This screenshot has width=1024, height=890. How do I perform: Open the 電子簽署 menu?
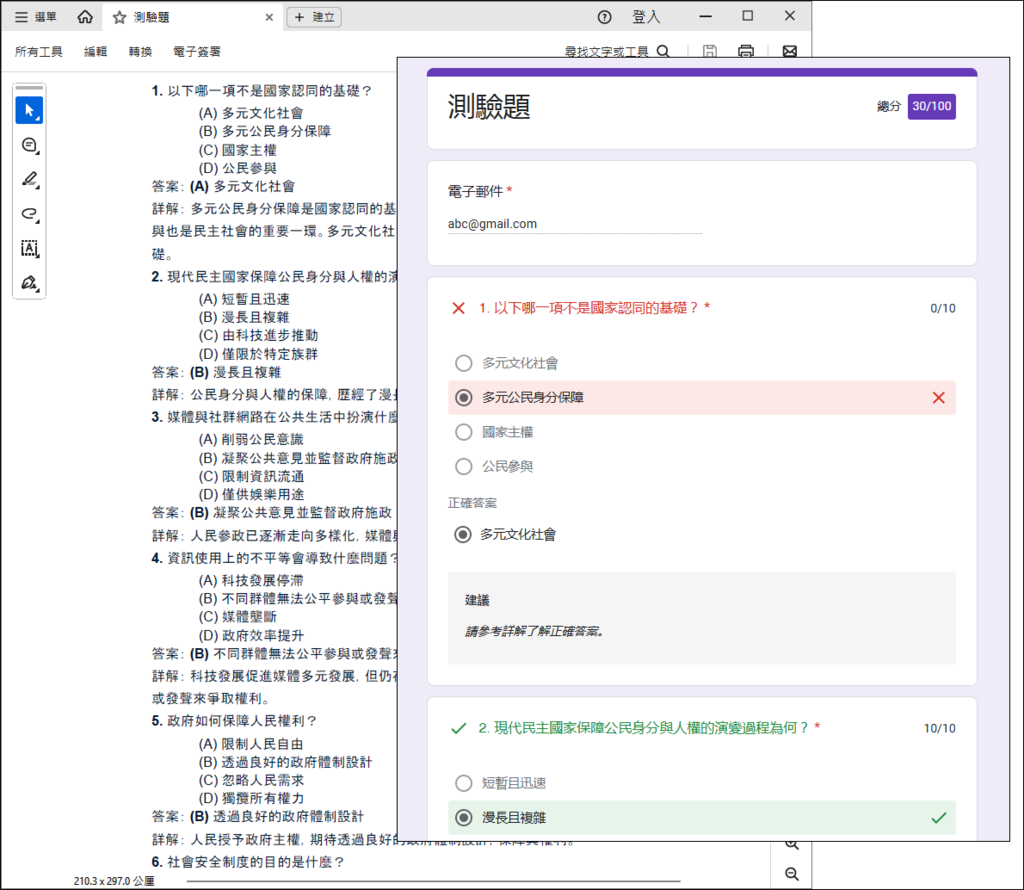point(197,52)
